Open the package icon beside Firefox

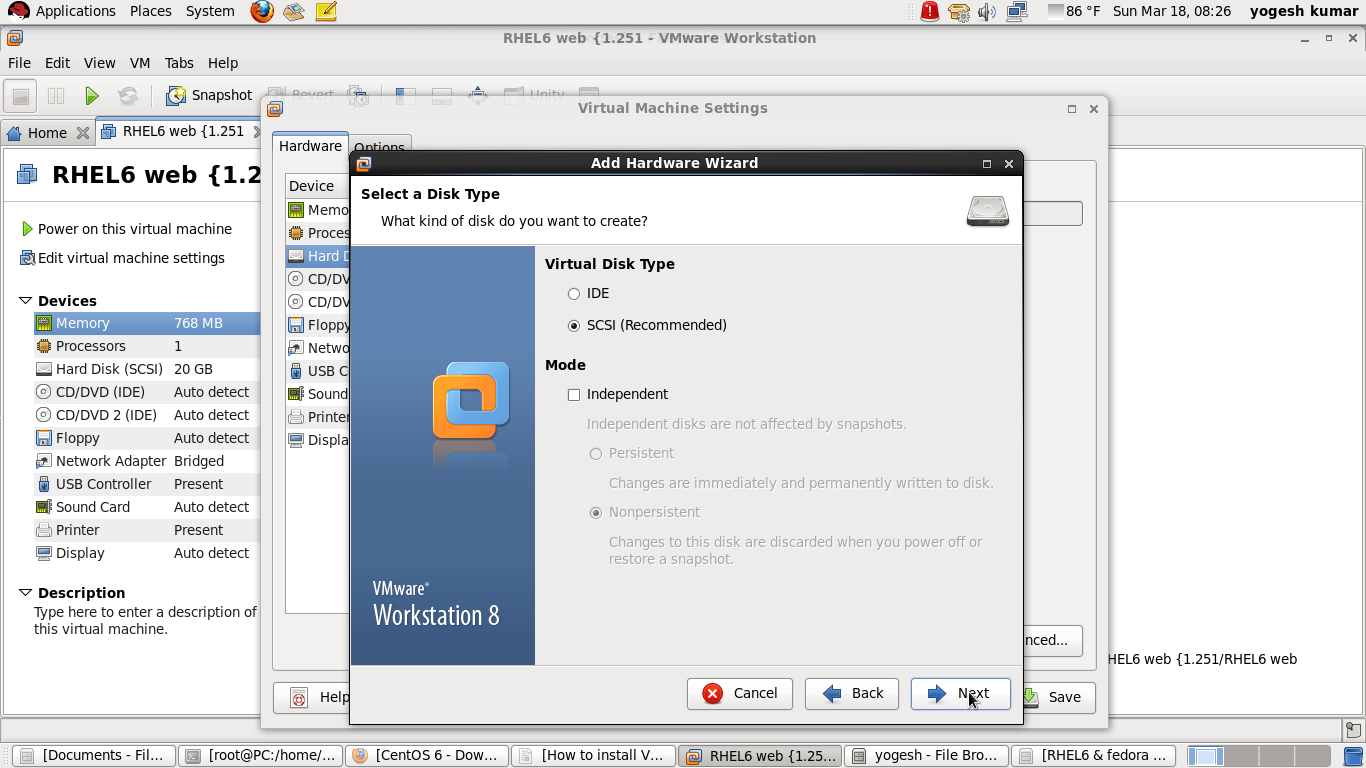[293, 11]
